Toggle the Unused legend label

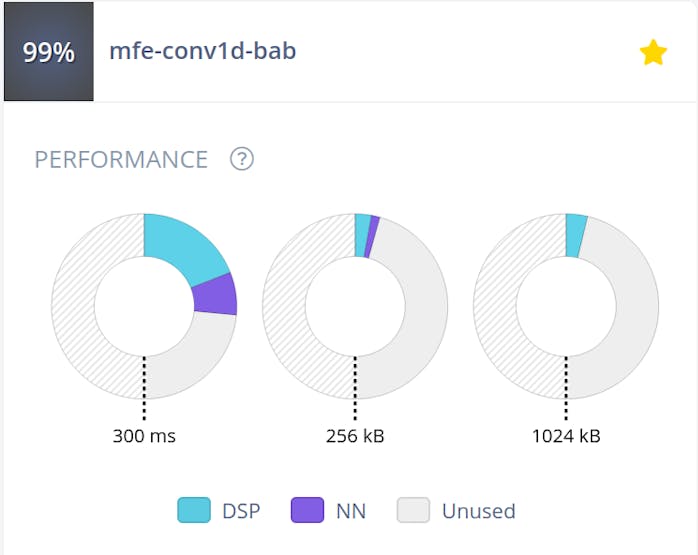(478, 511)
